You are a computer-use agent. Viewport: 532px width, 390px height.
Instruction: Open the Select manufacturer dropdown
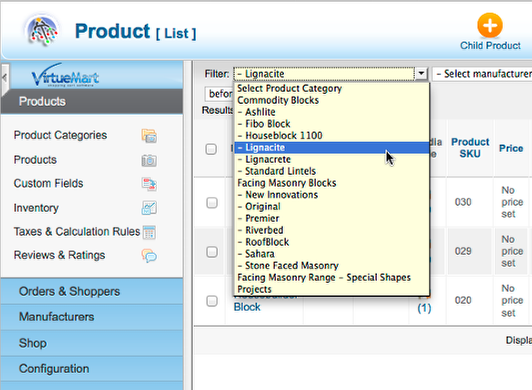coord(482,74)
